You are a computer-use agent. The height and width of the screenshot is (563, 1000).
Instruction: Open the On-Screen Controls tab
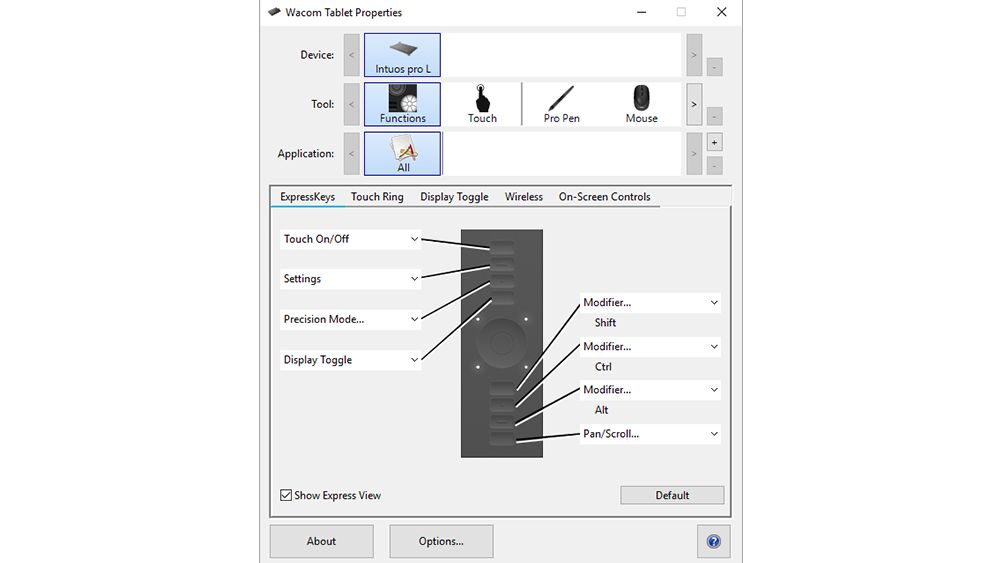[x=605, y=197]
